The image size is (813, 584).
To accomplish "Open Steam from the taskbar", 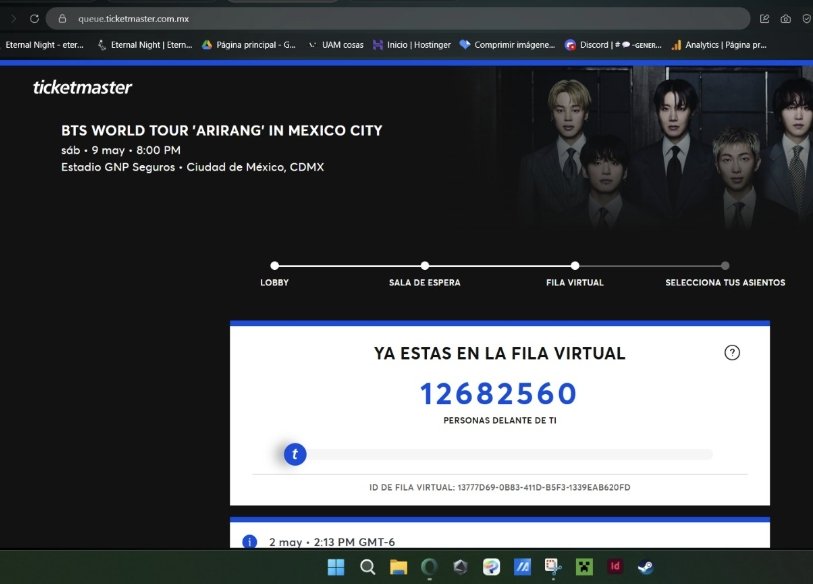I will [646, 567].
